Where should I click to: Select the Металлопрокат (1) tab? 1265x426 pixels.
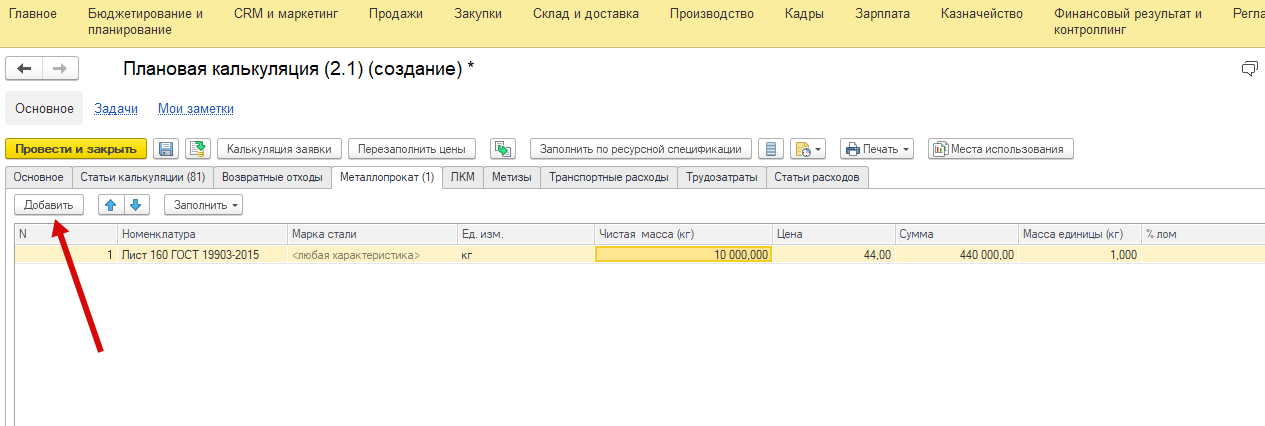tap(387, 178)
